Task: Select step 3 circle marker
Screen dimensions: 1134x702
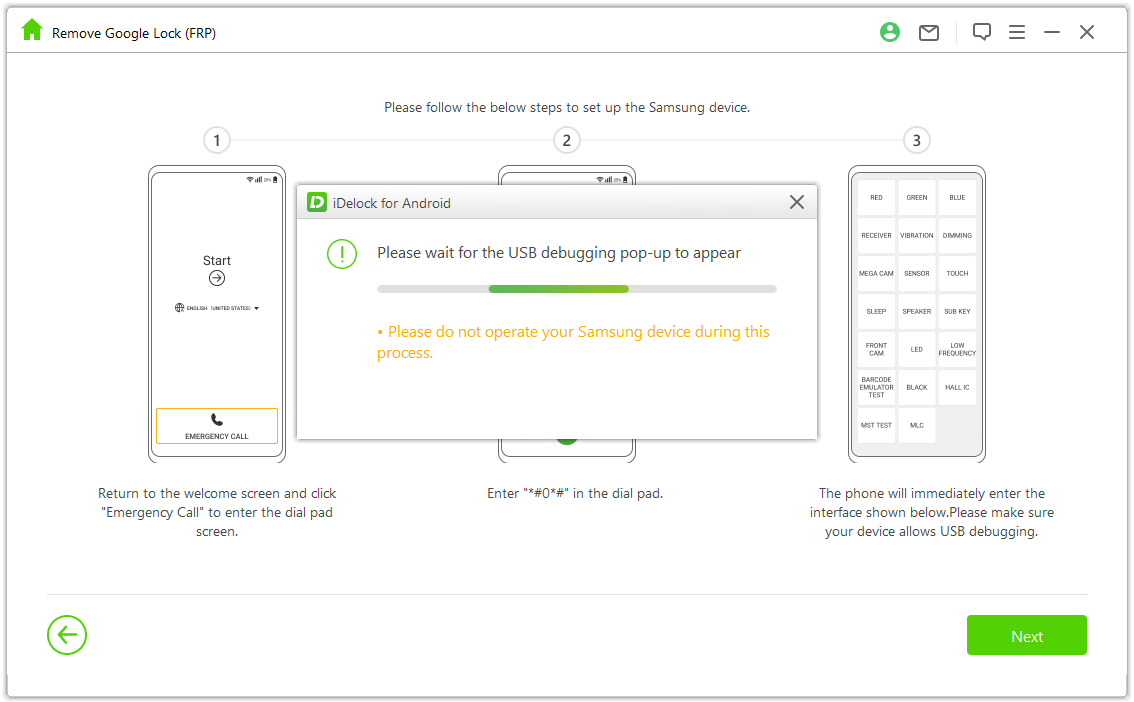Action: [917, 140]
